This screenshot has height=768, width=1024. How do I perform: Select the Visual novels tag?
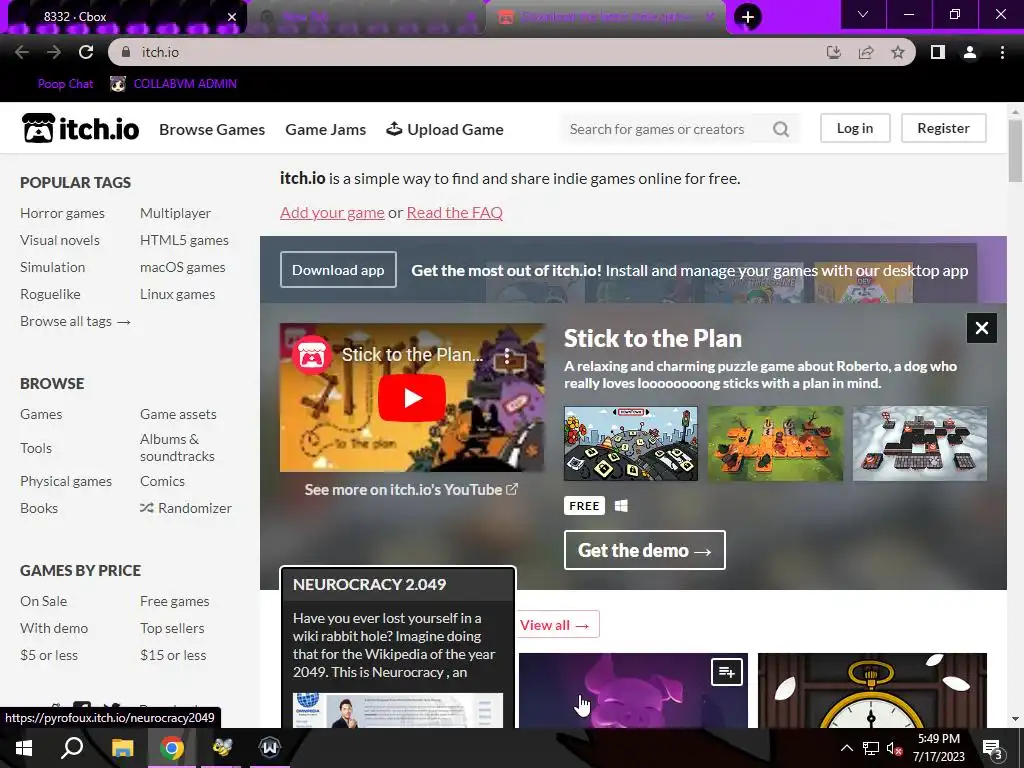coord(59,240)
